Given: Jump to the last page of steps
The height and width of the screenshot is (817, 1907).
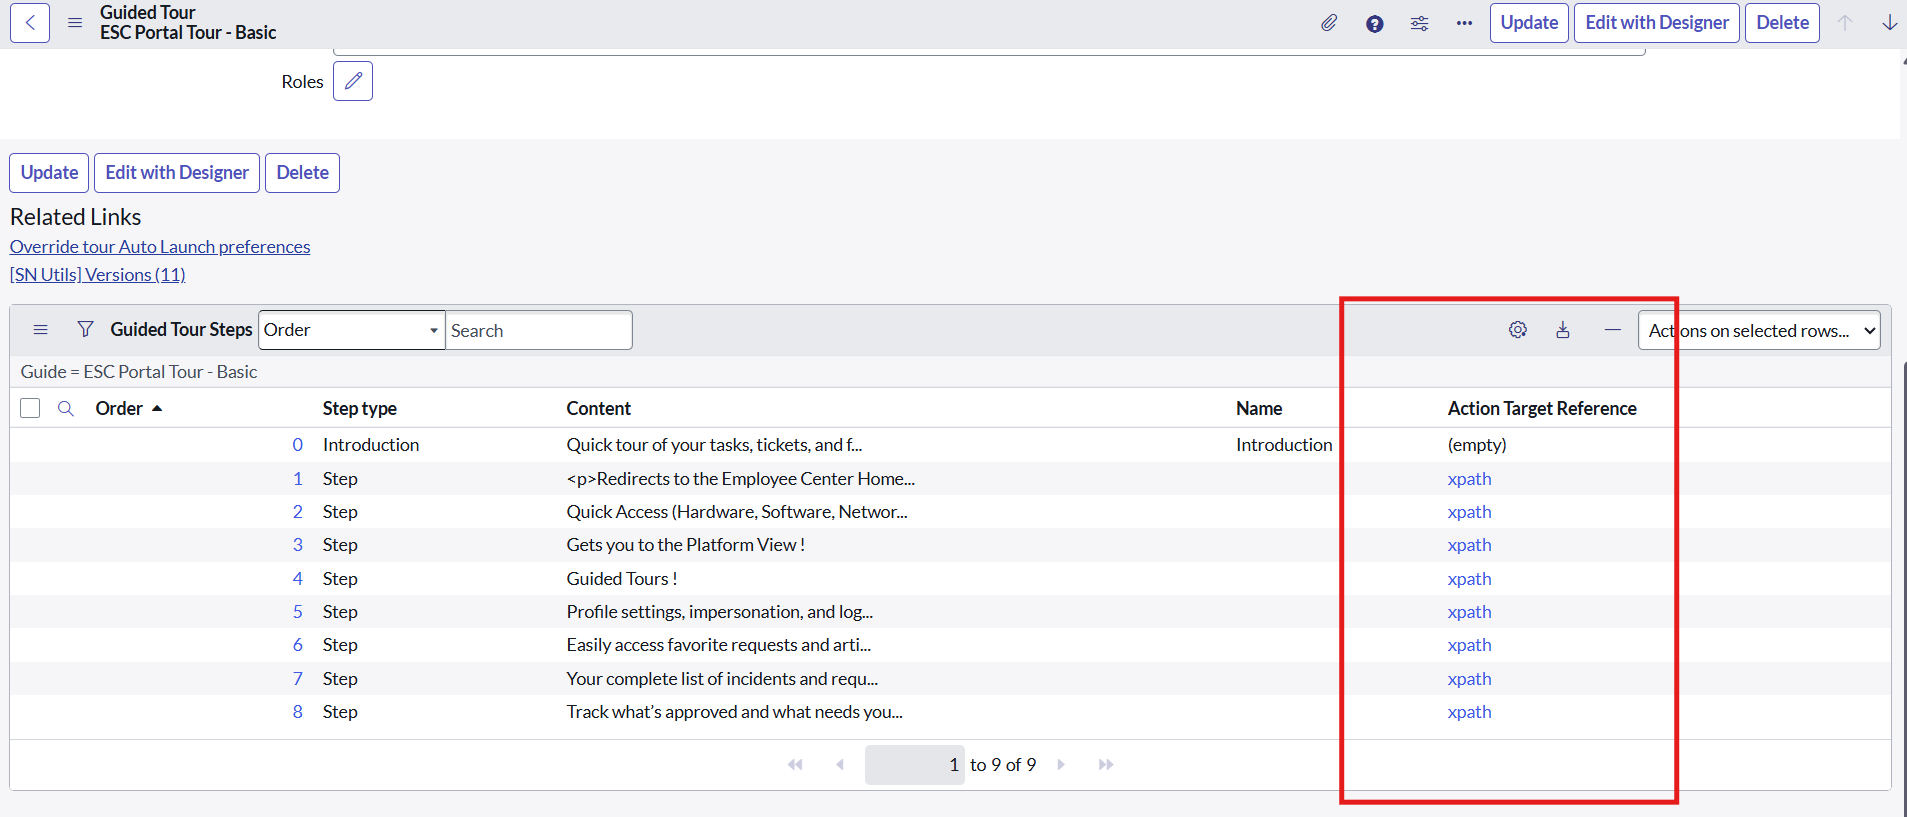Looking at the screenshot, I should pos(1106,765).
